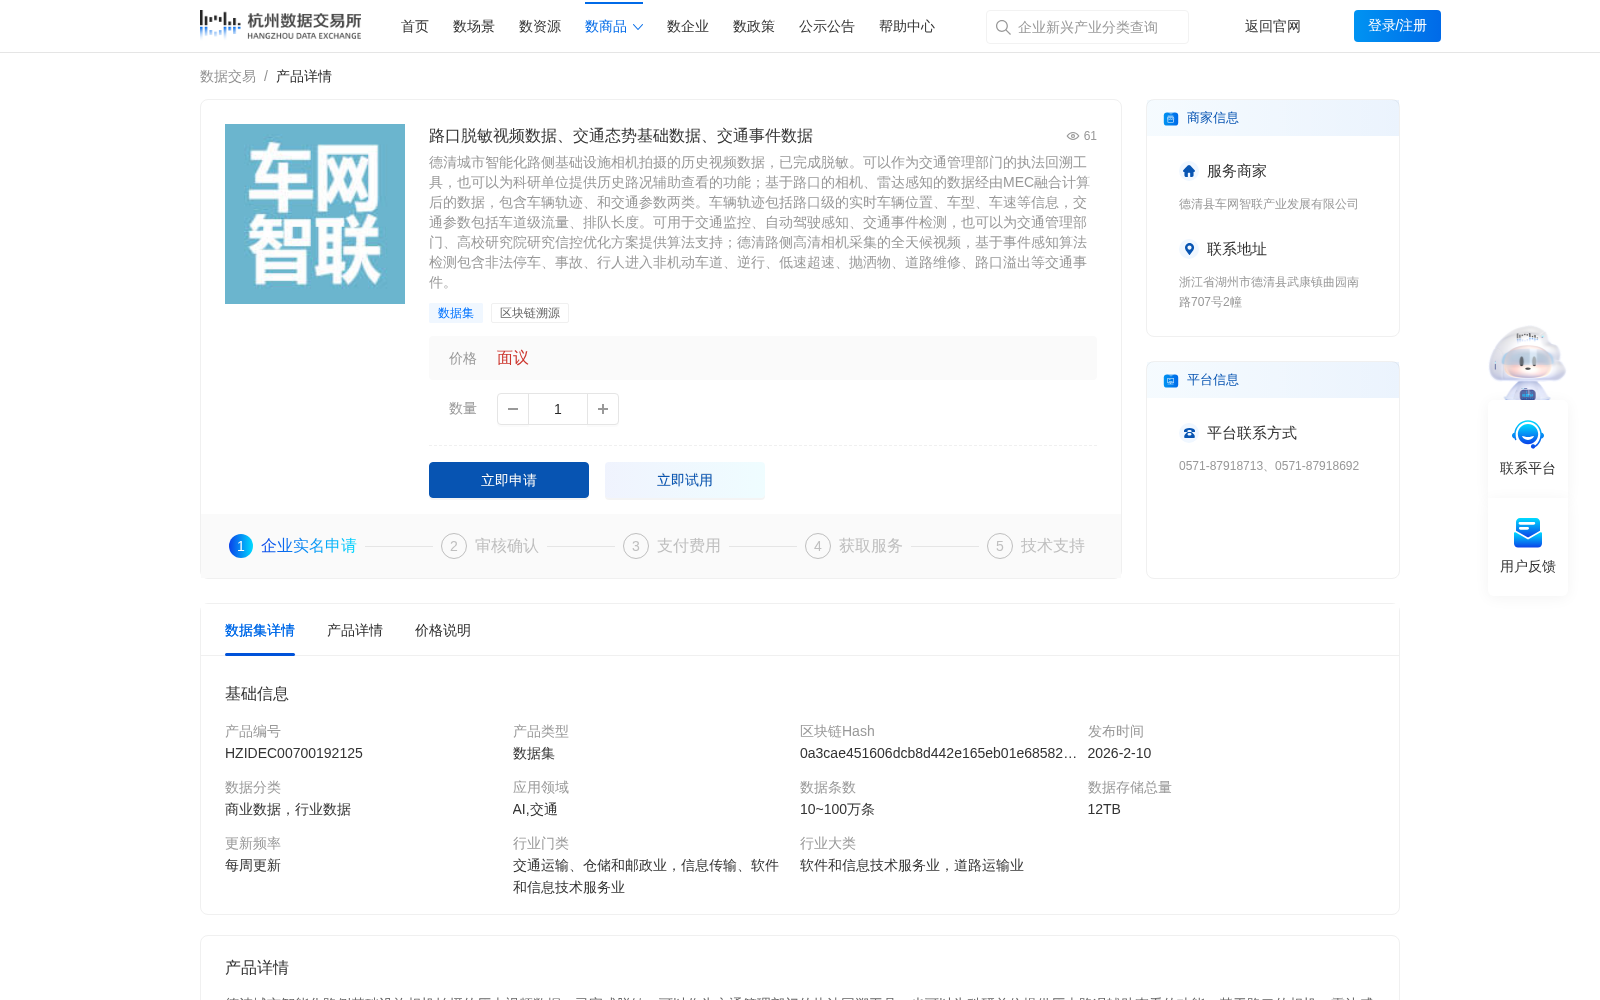Click merchant name 德清县车网智联产业发展有限公司

pyautogui.click(x=1268, y=204)
